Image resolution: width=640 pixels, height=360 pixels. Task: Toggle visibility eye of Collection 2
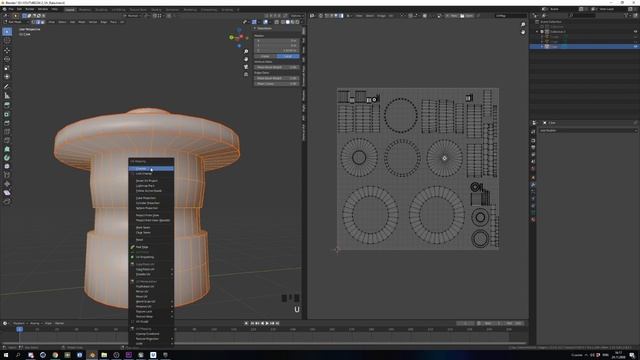pos(636,31)
